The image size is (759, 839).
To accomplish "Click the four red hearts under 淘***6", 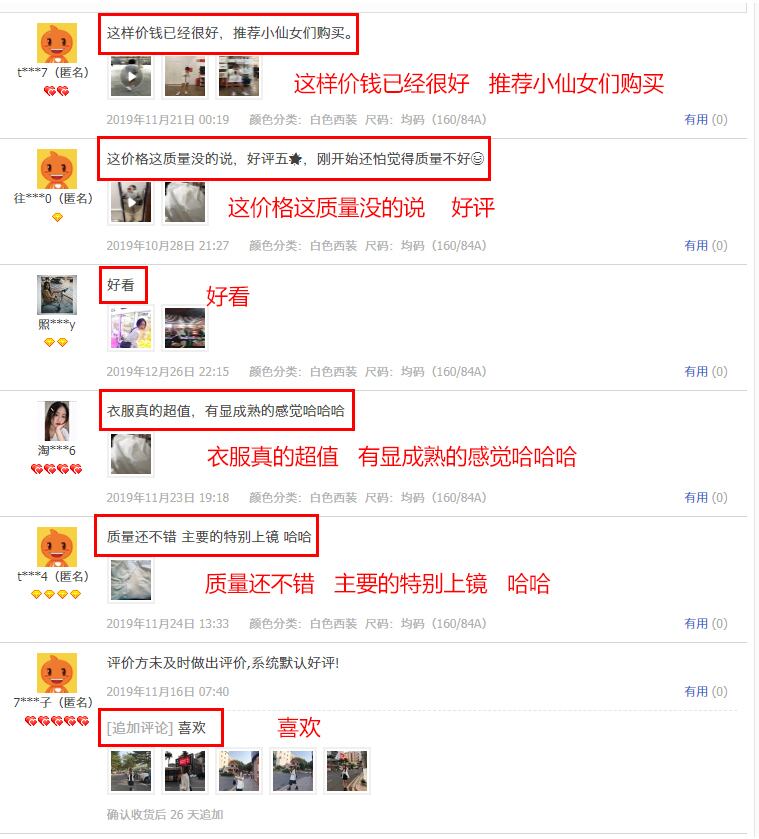I will point(57,469).
